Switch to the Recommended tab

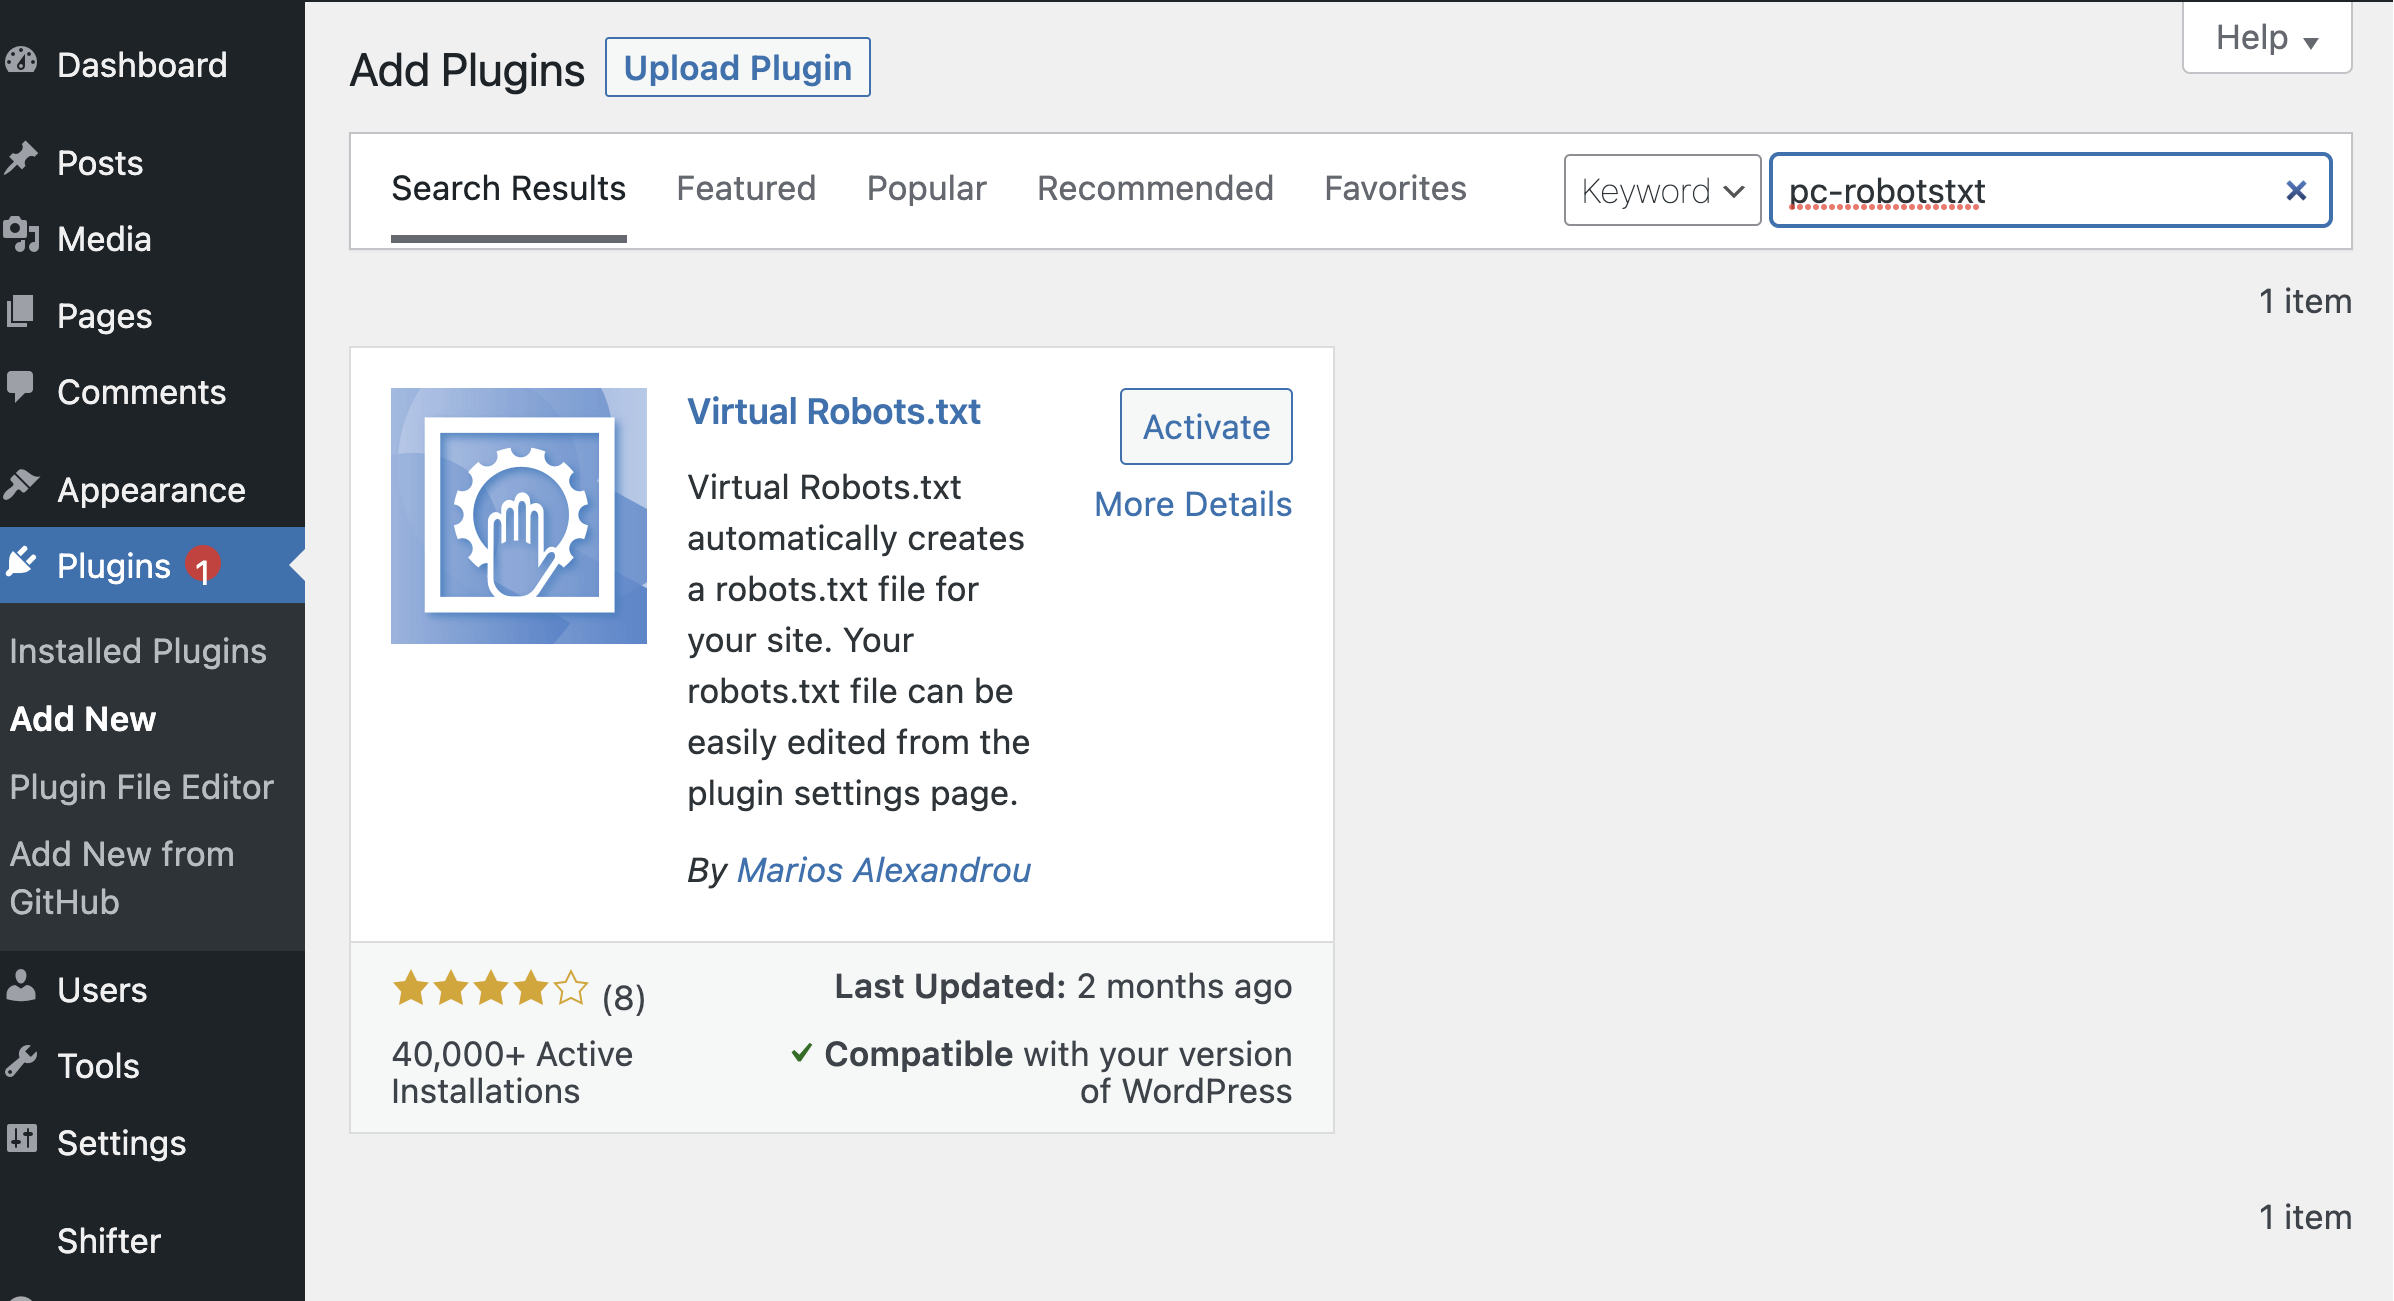click(1155, 189)
